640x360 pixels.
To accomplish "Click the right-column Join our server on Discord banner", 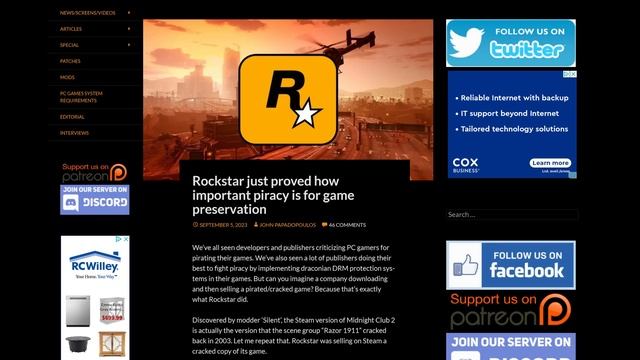I will pos(511,347).
